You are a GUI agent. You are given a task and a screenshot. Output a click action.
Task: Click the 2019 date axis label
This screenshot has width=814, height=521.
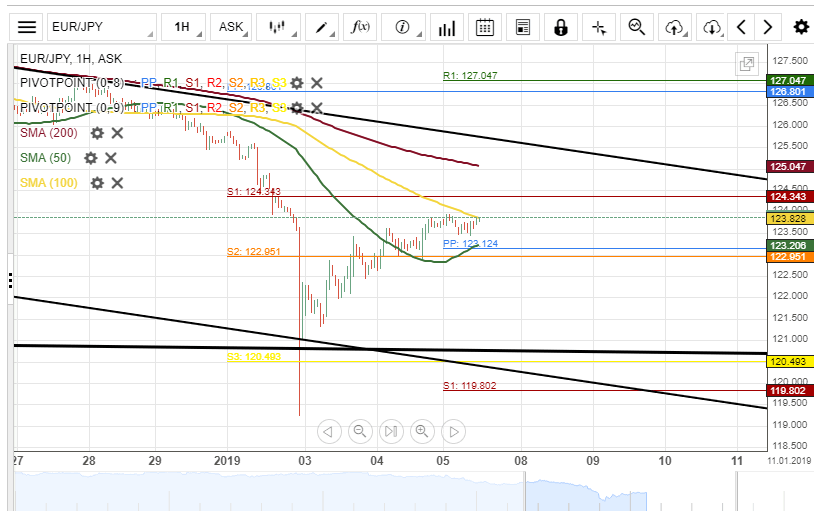[227, 461]
